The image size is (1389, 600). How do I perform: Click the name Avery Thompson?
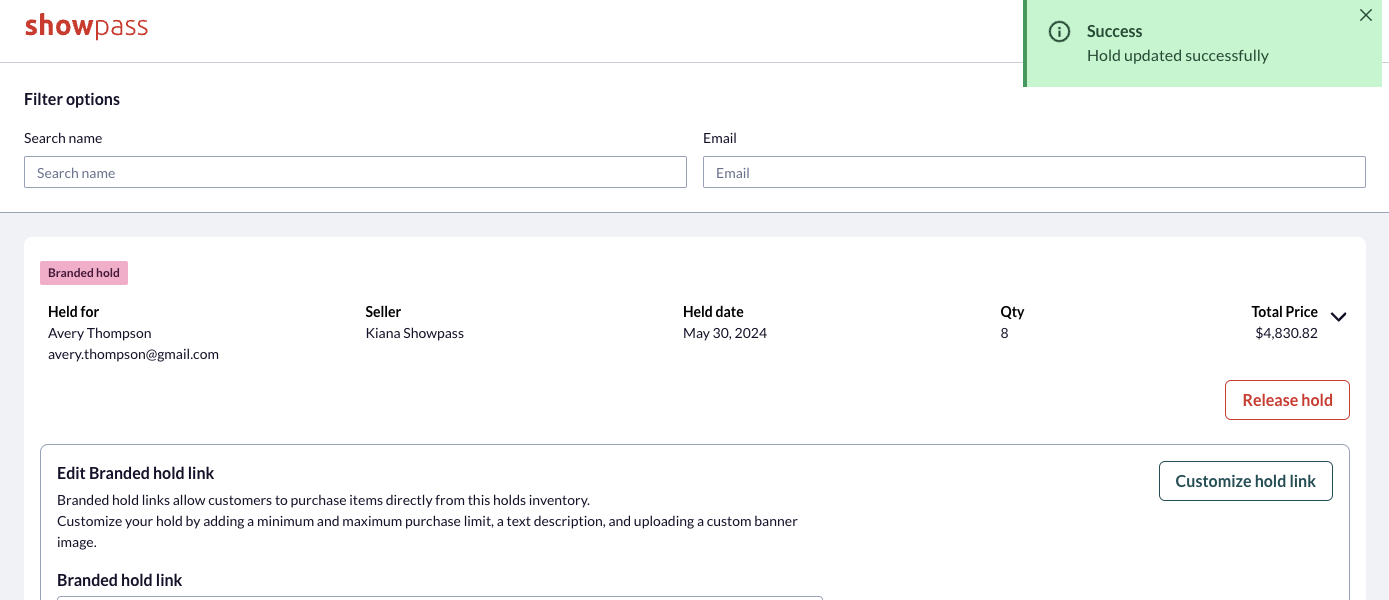coord(100,333)
